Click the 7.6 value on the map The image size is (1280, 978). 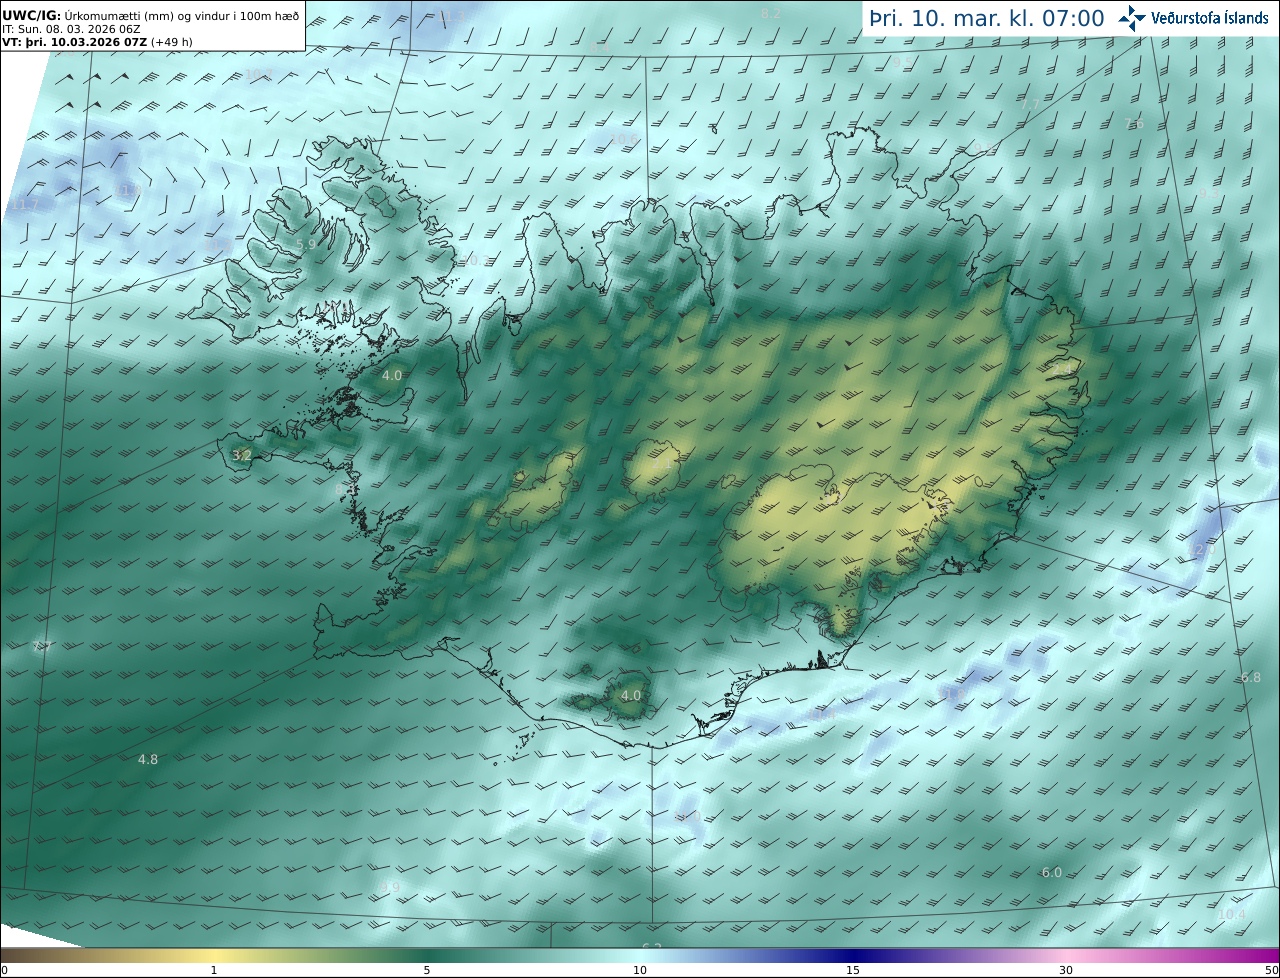pos(1134,123)
